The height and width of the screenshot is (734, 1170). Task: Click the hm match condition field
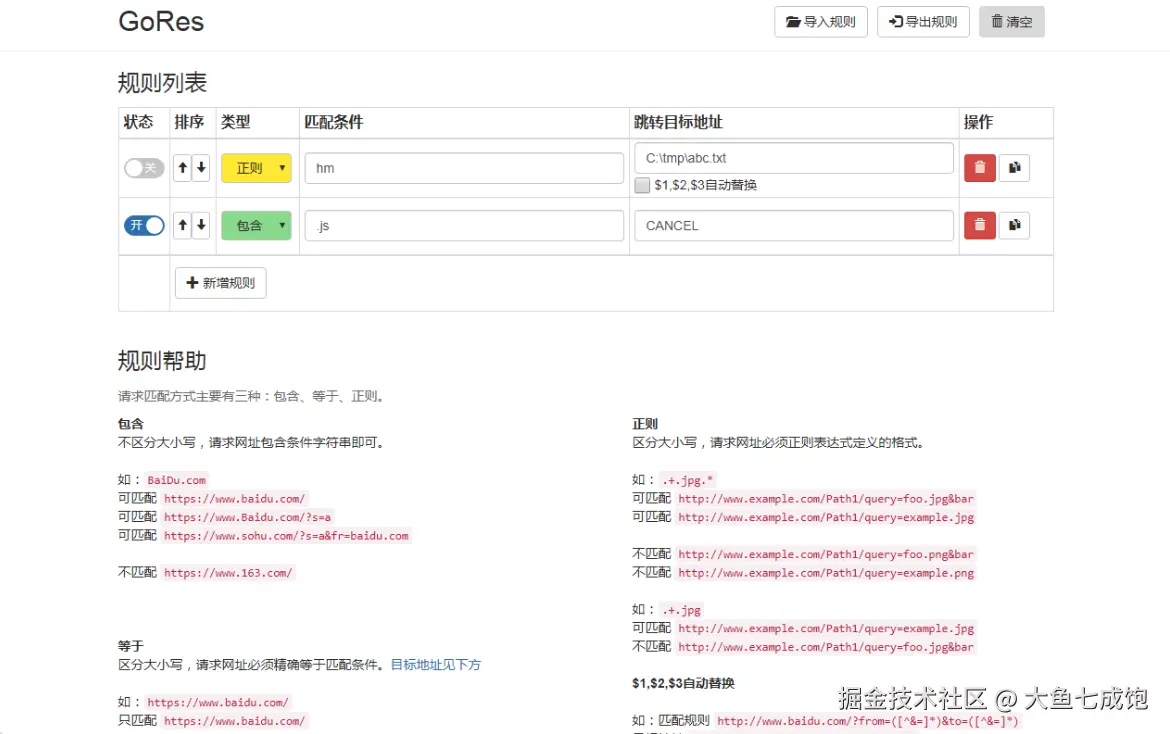tap(464, 168)
